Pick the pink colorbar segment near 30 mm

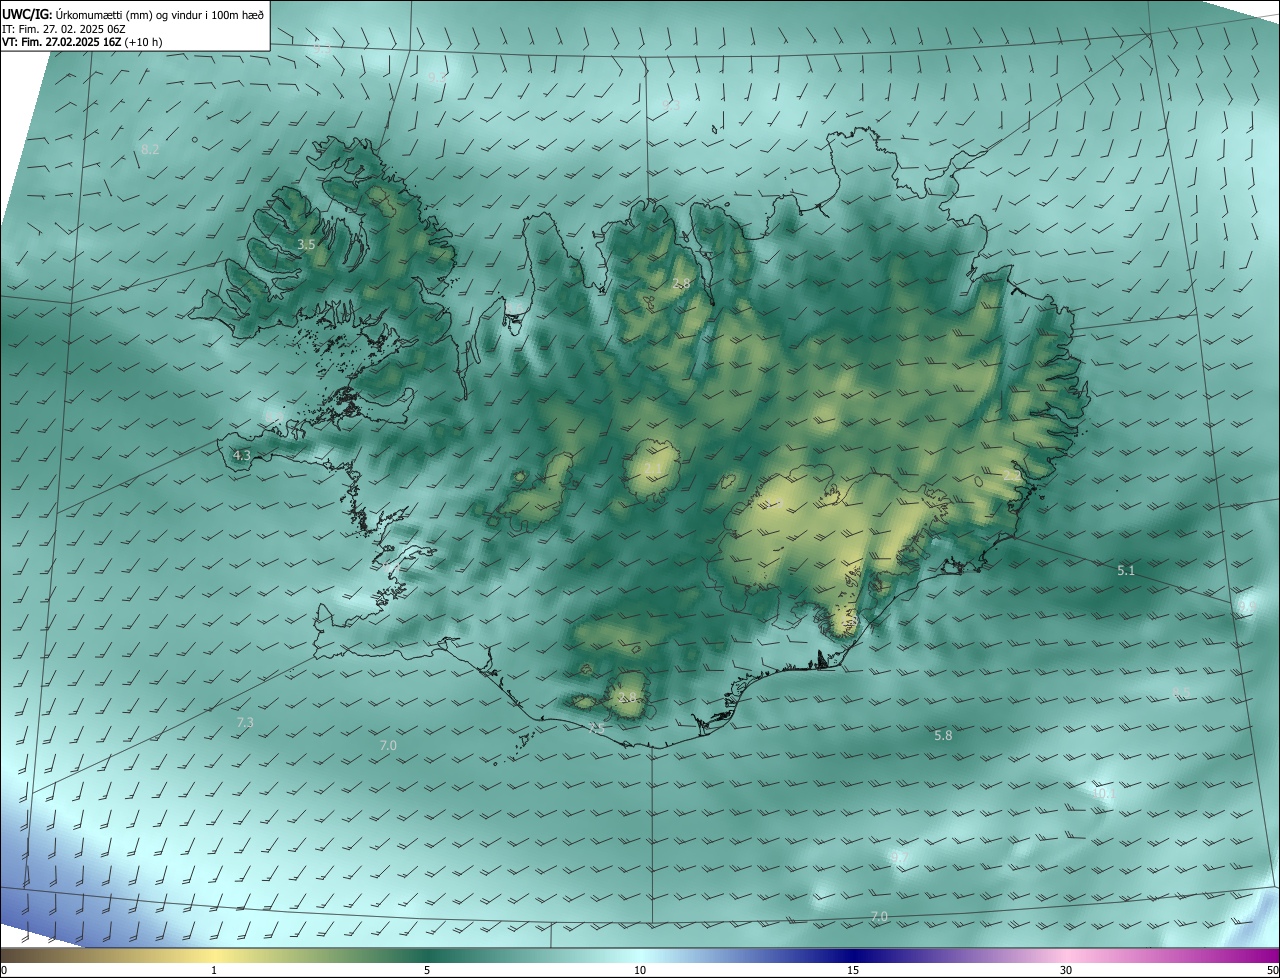coord(1066,955)
